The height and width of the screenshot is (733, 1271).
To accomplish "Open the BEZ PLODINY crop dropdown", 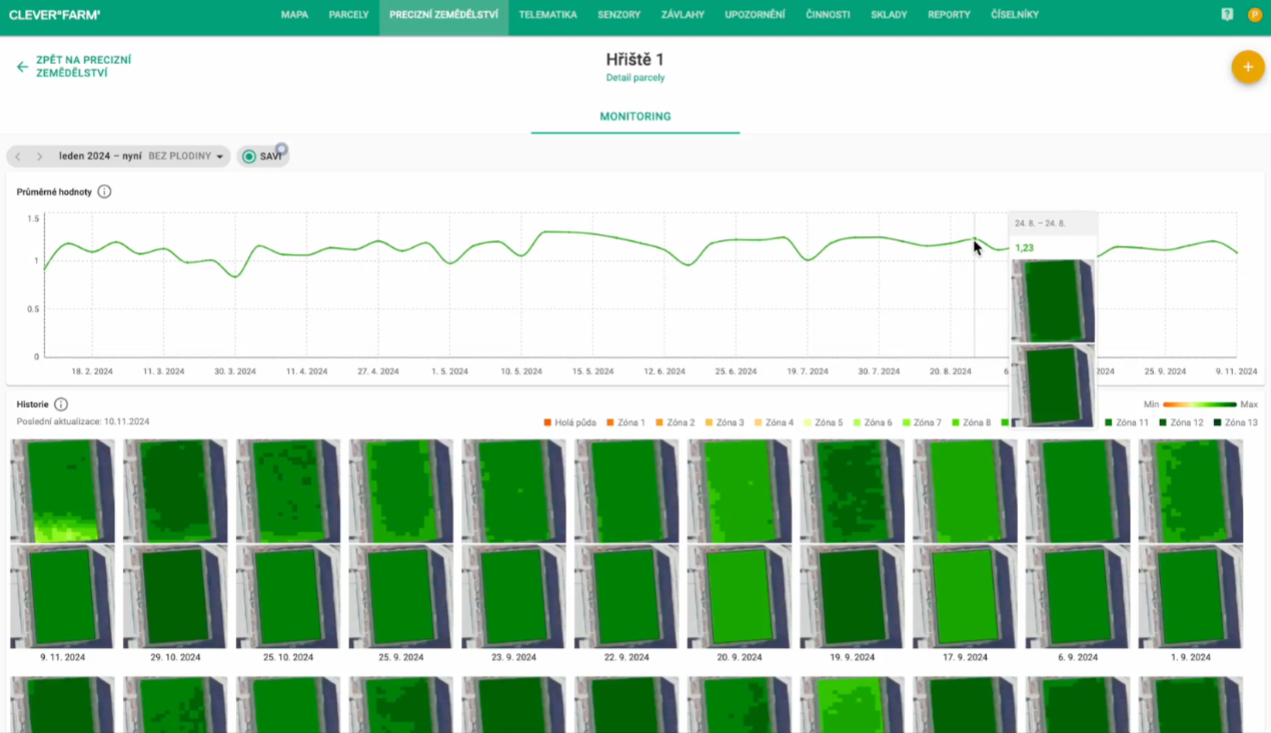I will (x=186, y=156).
